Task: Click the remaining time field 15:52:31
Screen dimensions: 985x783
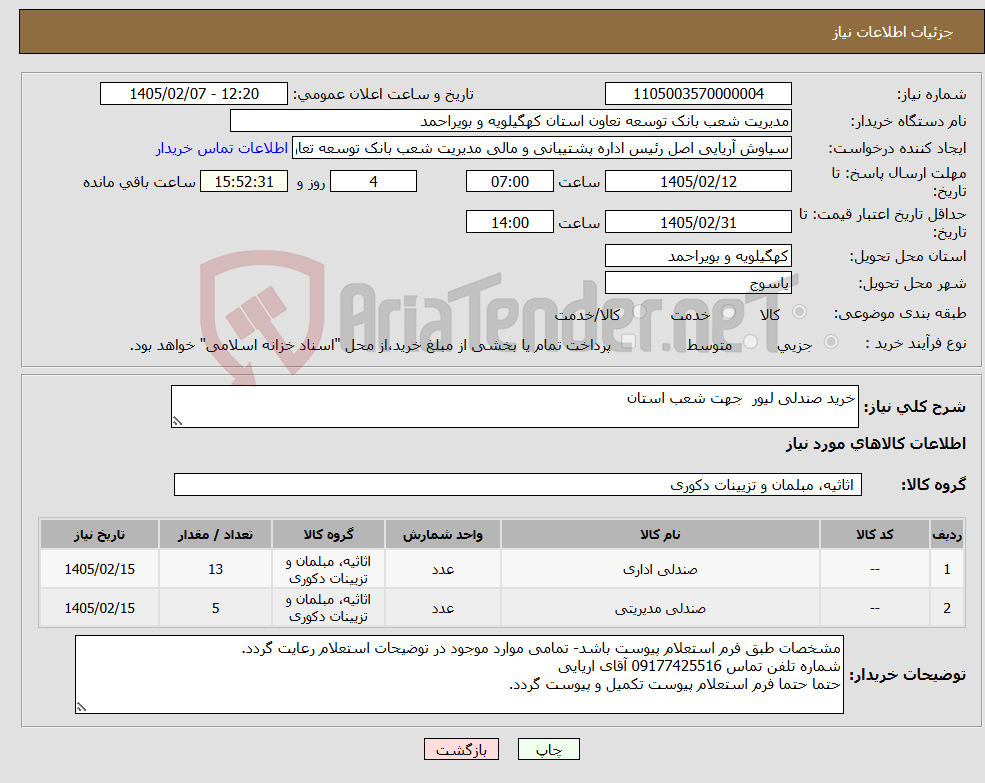Action: (244, 182)
